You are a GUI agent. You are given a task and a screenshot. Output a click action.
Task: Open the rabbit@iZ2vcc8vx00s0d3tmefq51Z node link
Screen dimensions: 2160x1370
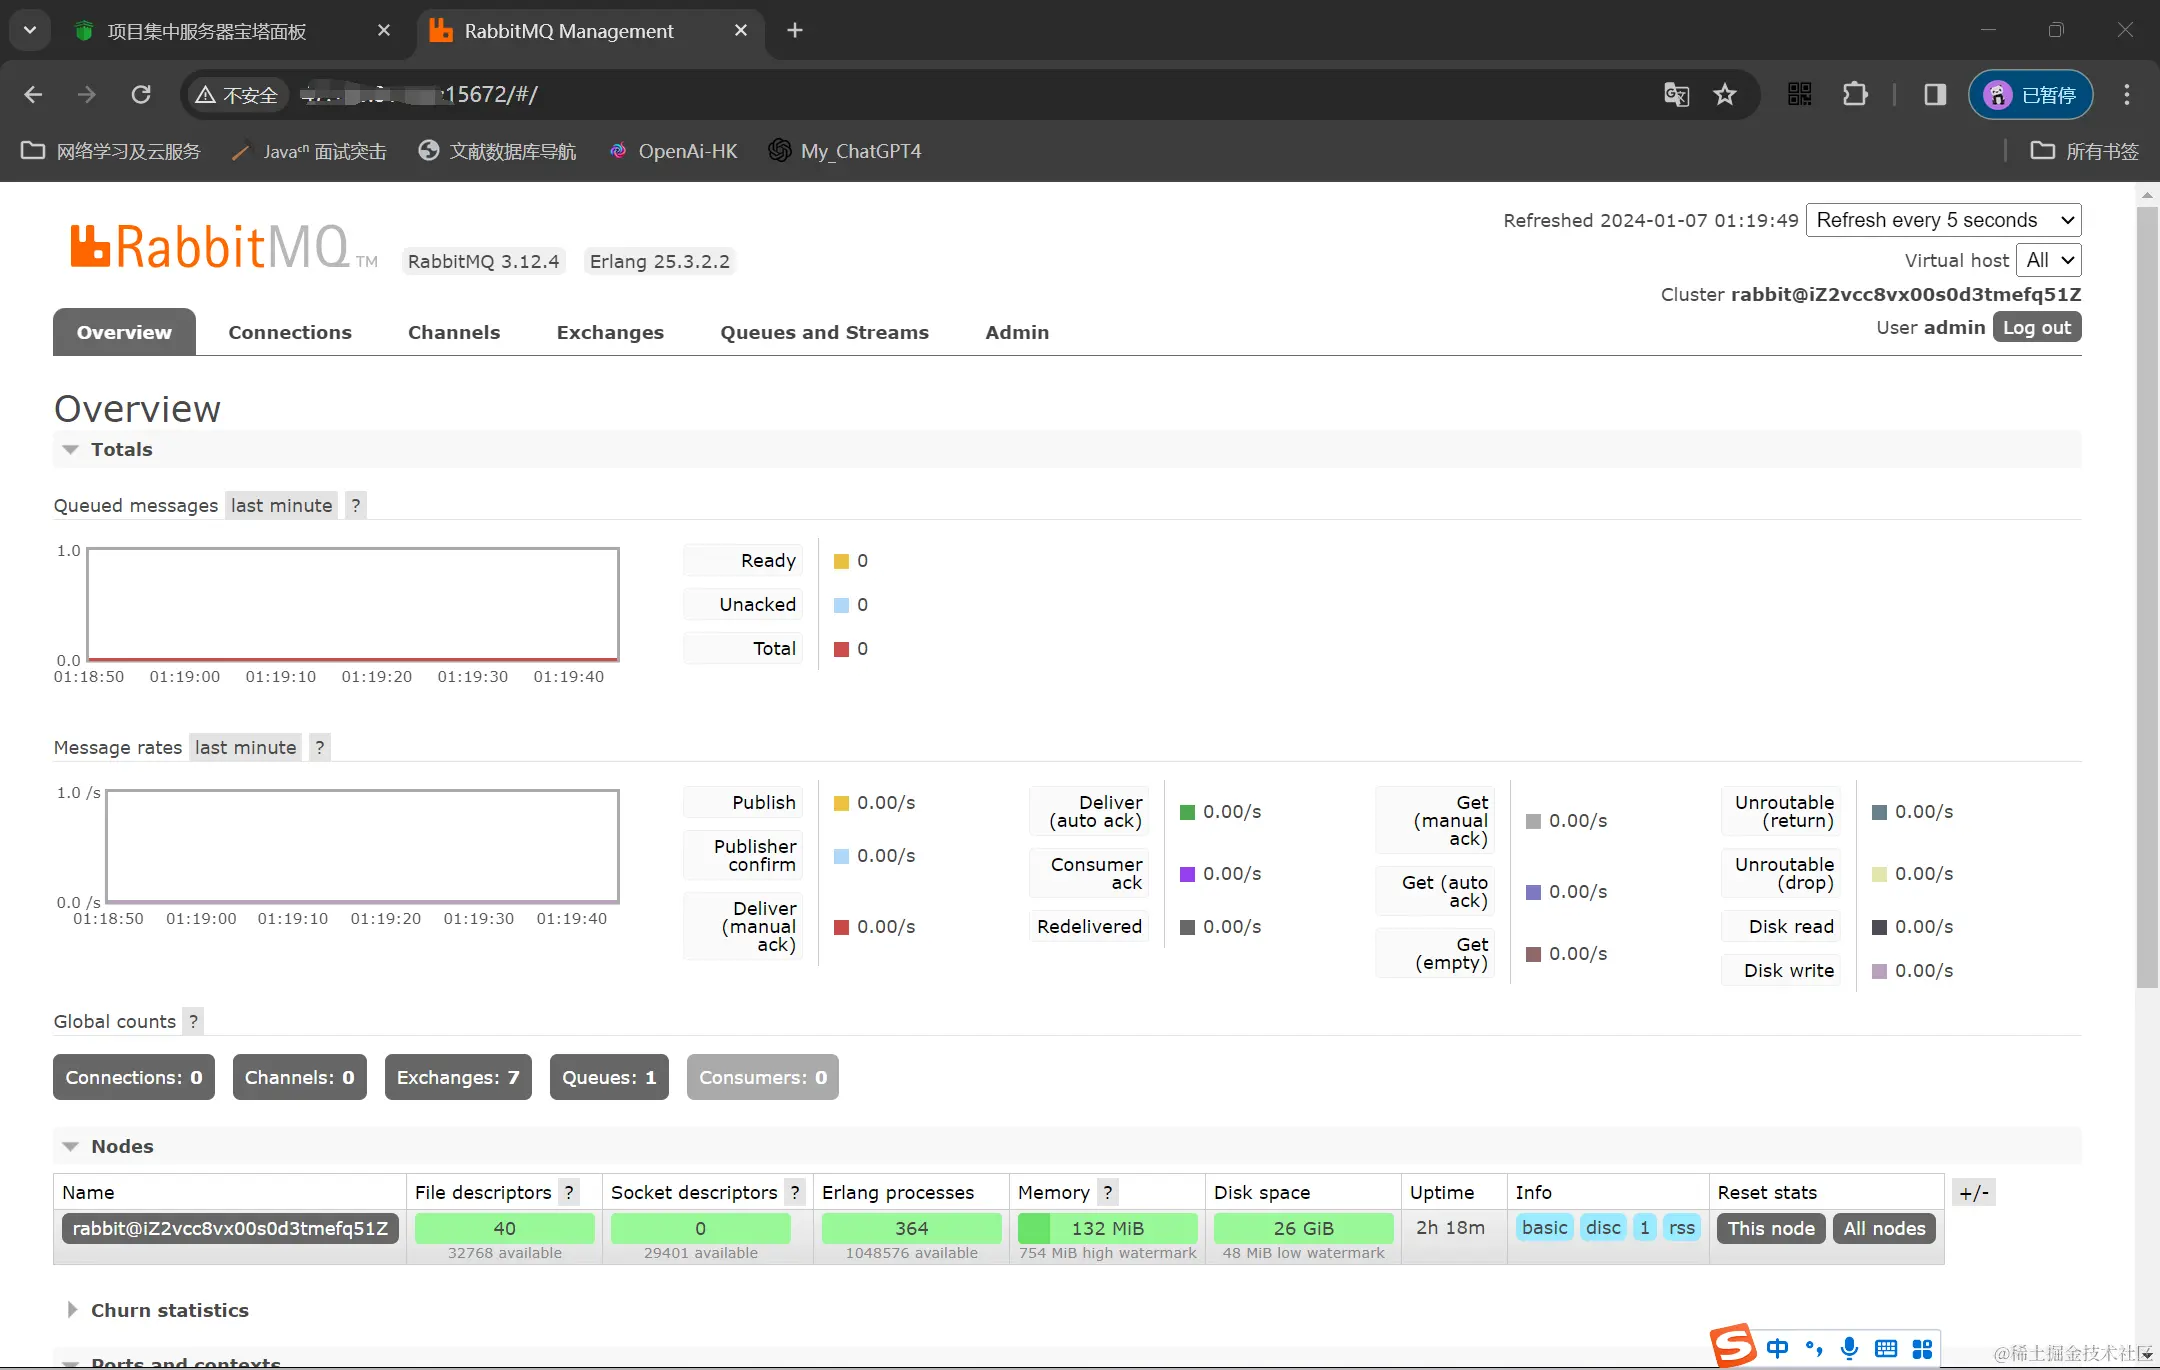coord(230,1228)
